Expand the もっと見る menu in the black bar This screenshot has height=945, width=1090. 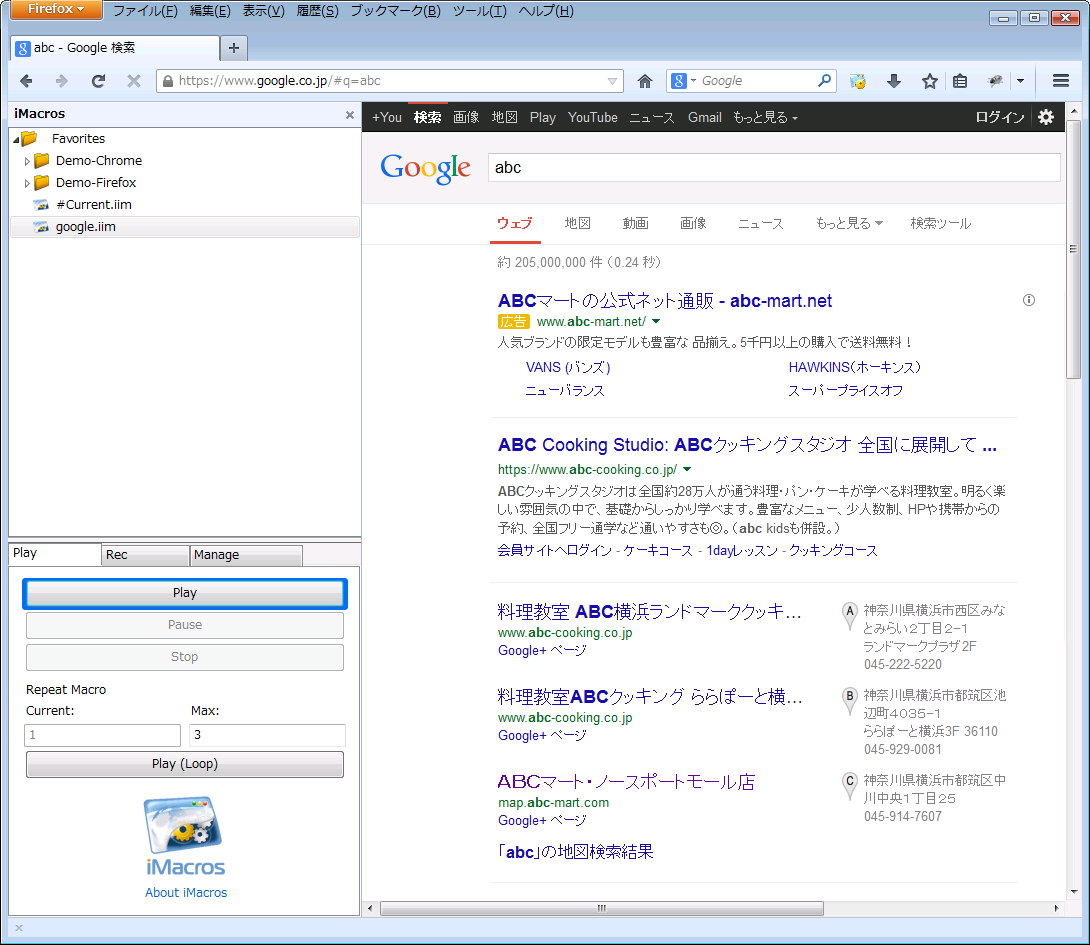765,118
